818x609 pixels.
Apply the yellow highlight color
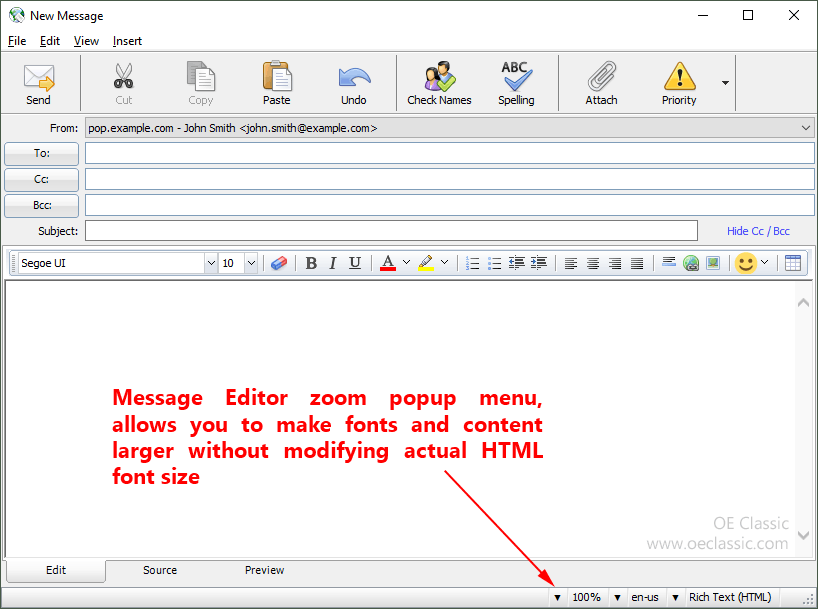point(426,263)
